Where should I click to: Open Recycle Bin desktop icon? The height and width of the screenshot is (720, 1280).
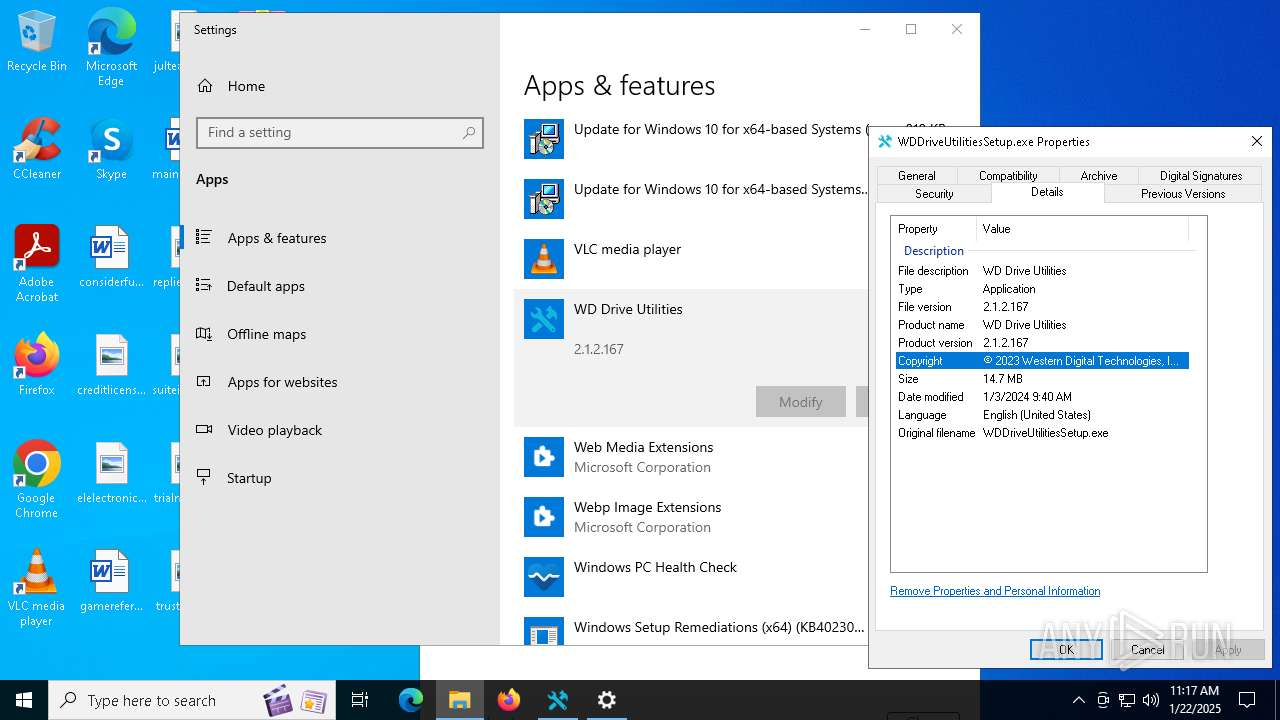37,42
